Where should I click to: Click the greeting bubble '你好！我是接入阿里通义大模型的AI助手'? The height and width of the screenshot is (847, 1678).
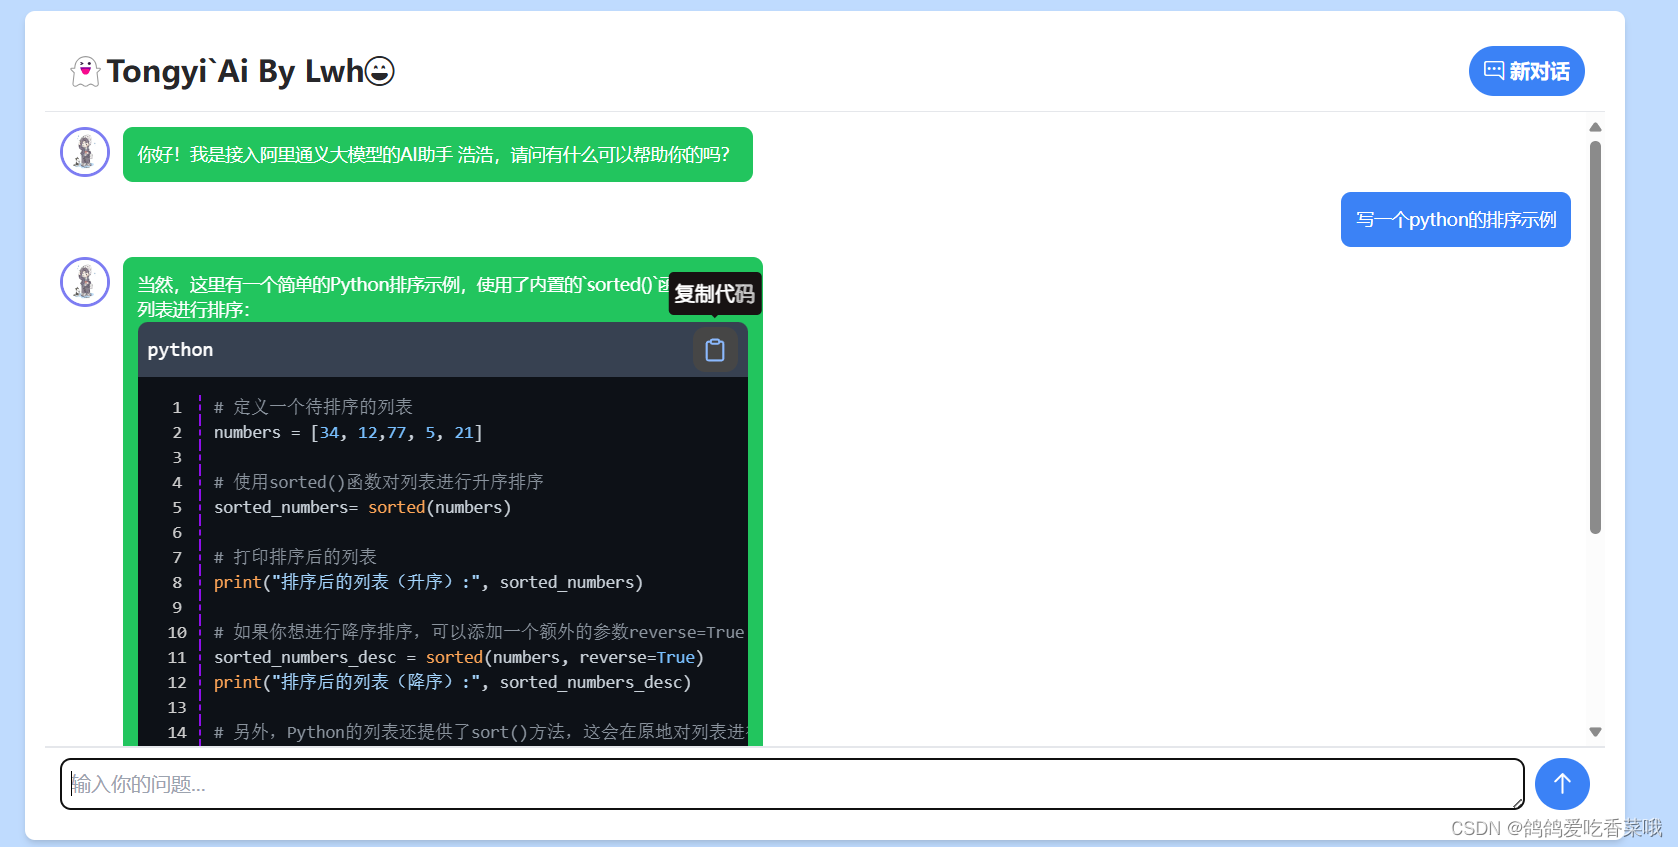(438, 155)
